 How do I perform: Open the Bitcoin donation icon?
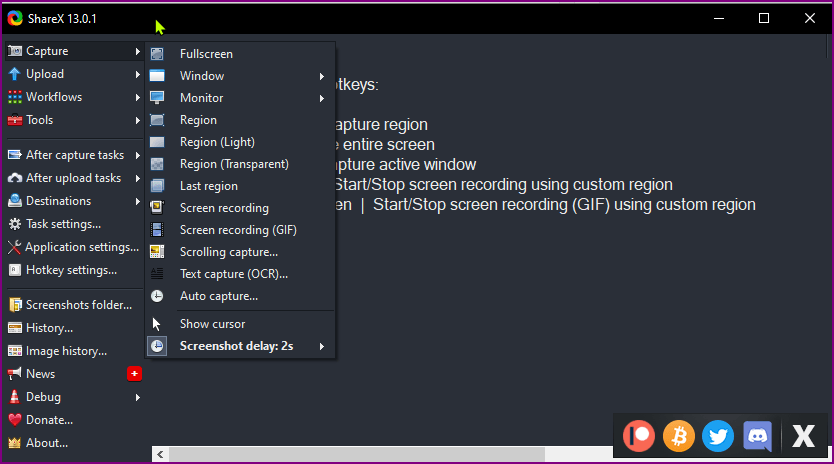[679, 436]
